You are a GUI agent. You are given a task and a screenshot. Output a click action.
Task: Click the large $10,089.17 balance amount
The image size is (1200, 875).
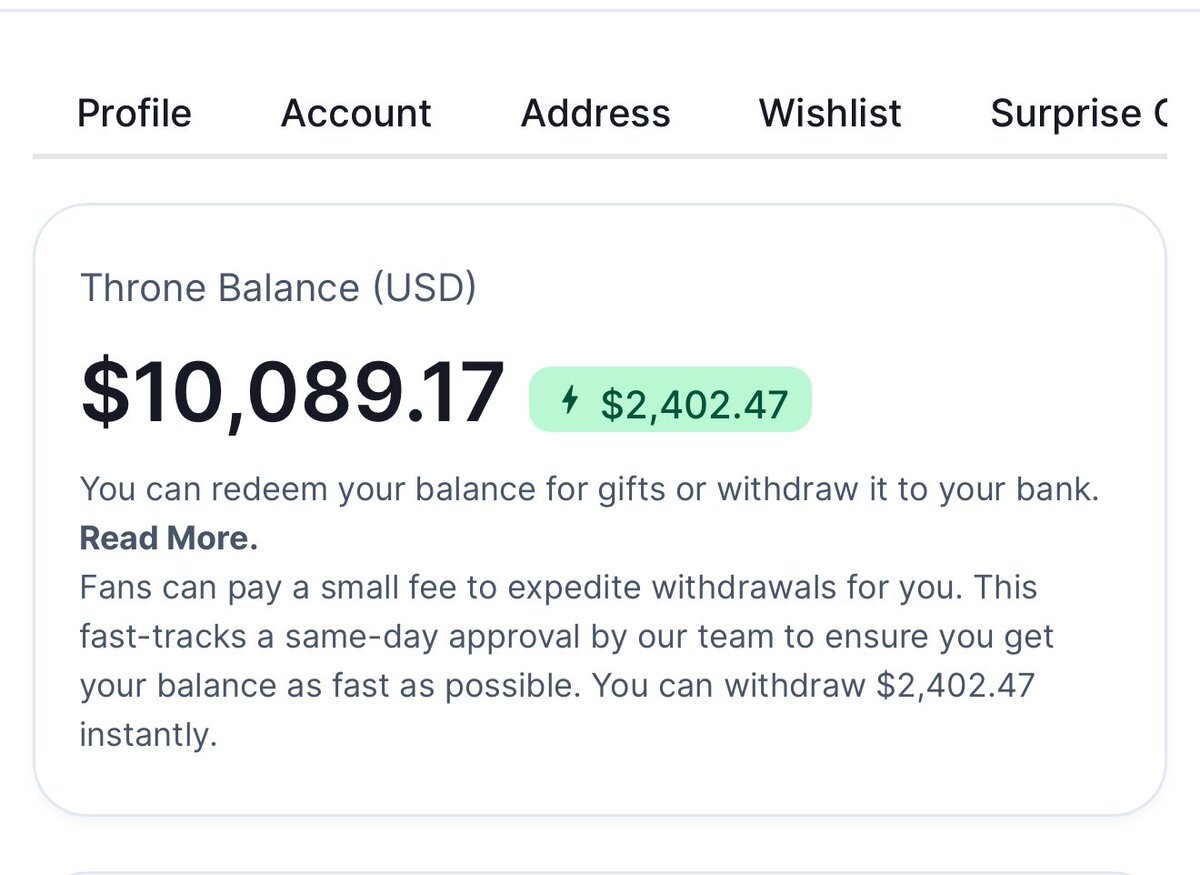(x=292, y=392)
